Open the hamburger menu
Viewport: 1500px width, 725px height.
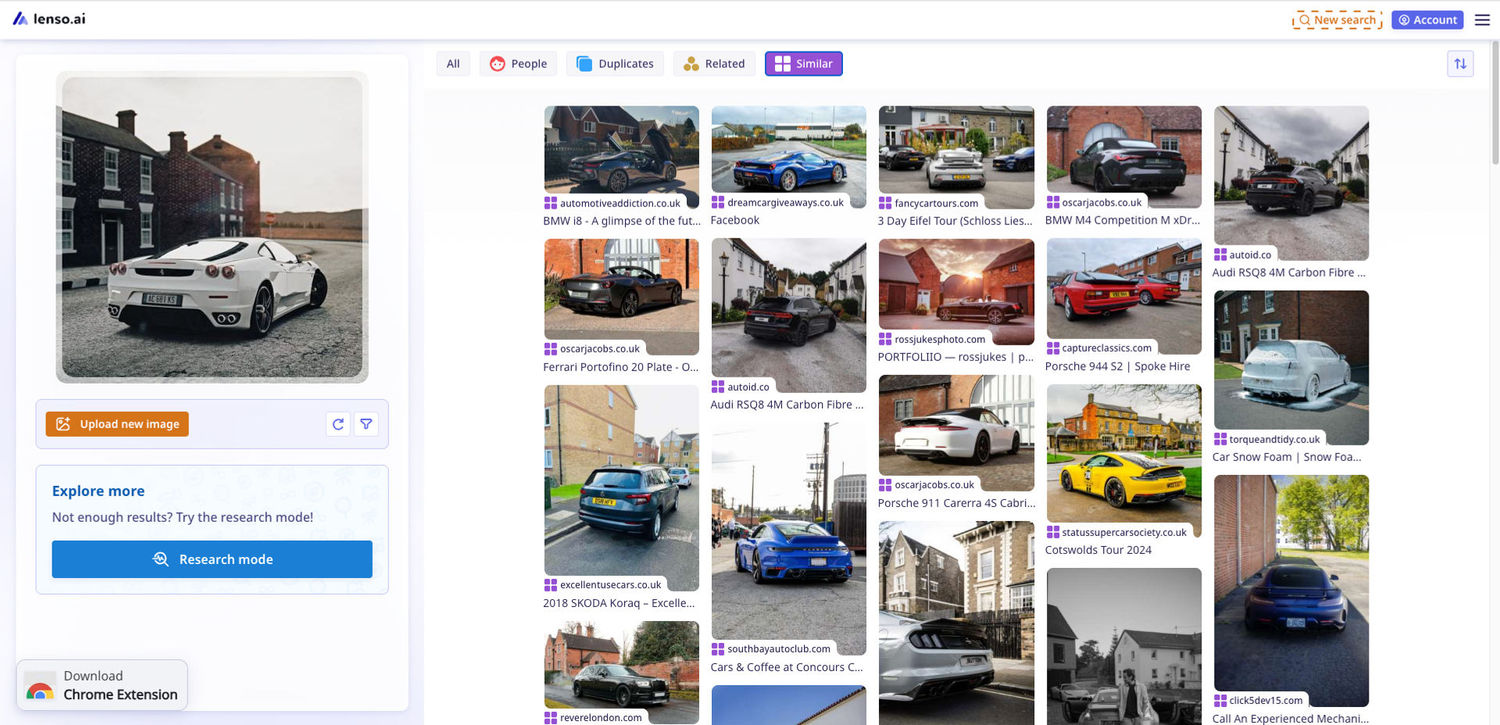point(1482,20)
